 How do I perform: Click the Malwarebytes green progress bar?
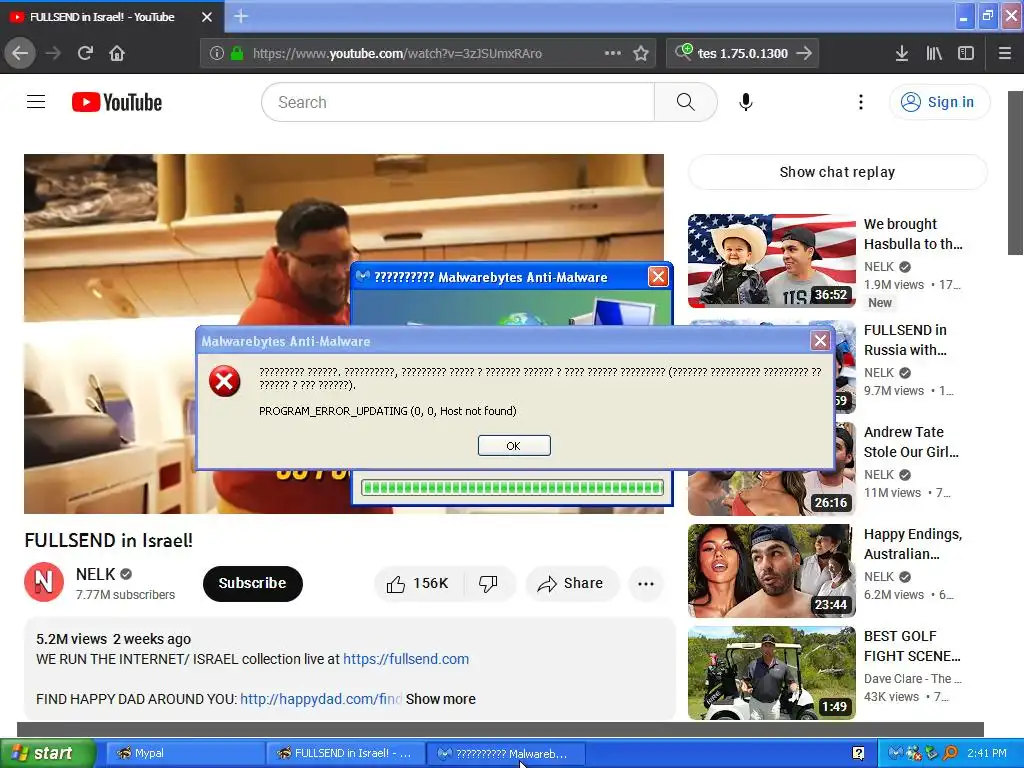pos(513,487)
